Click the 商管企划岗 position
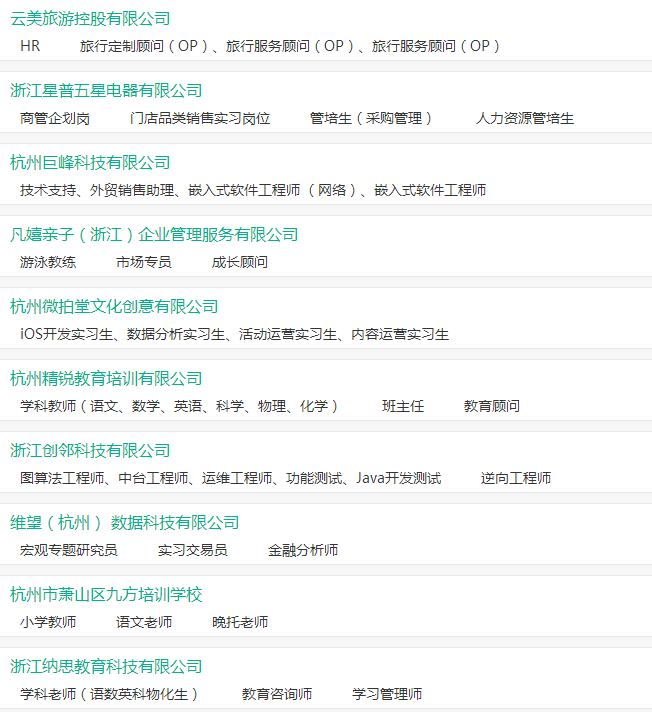 click(55, 118)
